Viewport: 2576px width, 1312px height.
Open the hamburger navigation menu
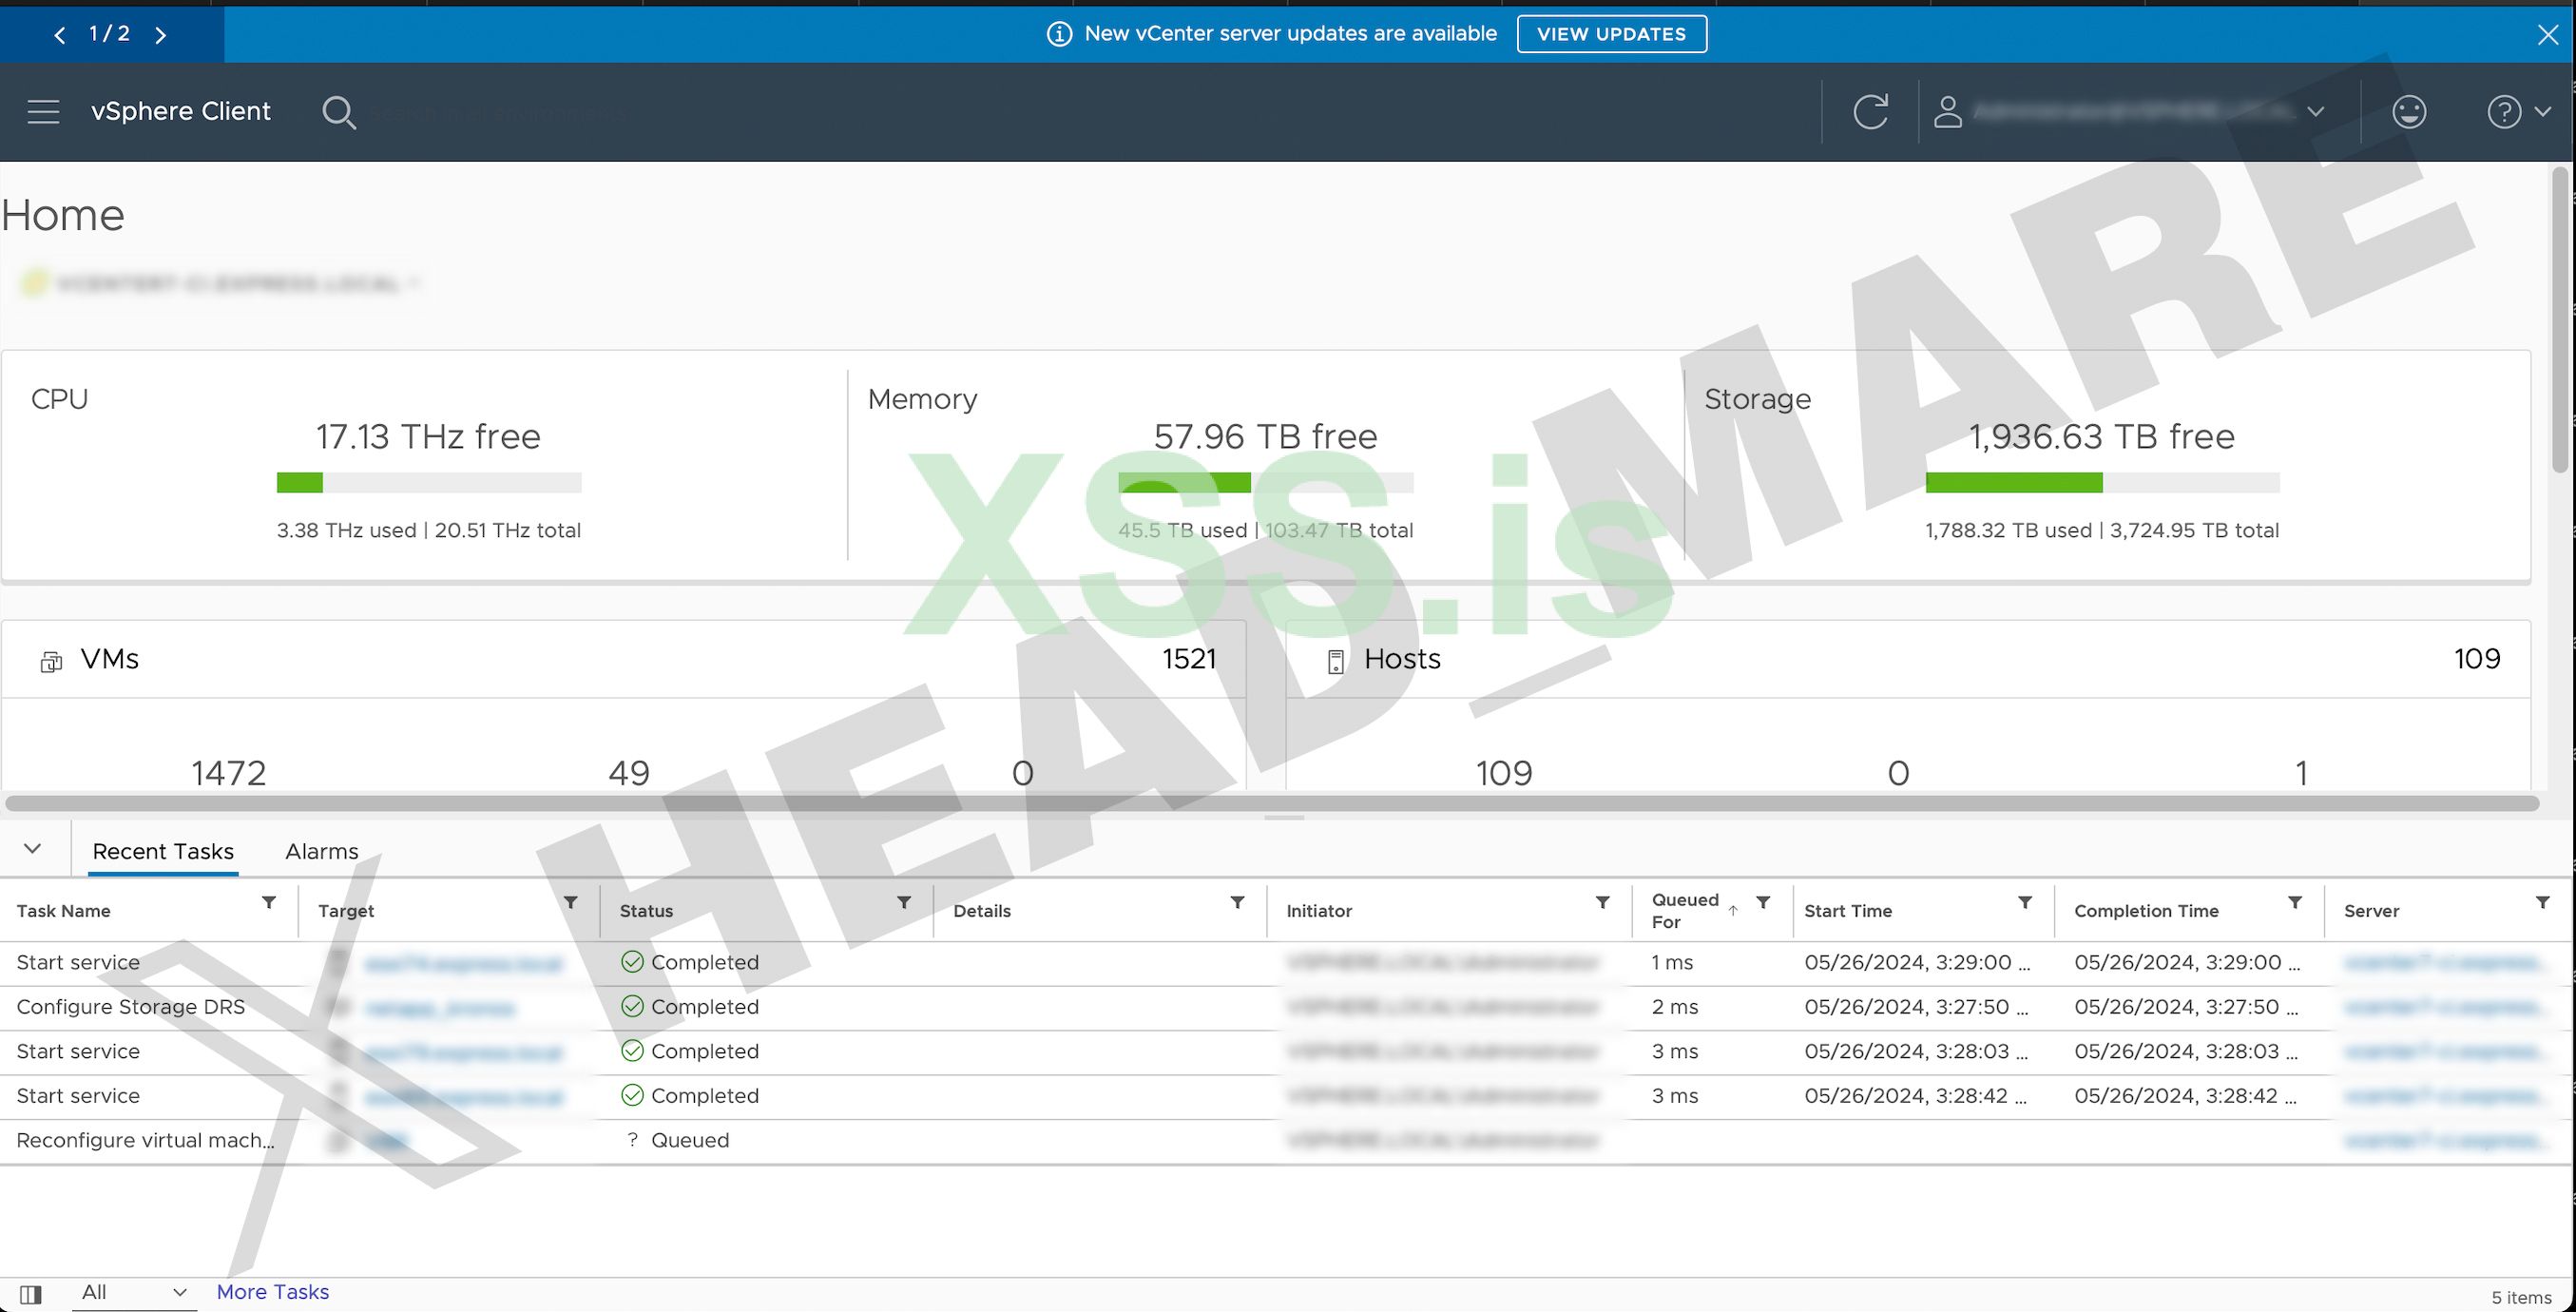pos(43,111)
